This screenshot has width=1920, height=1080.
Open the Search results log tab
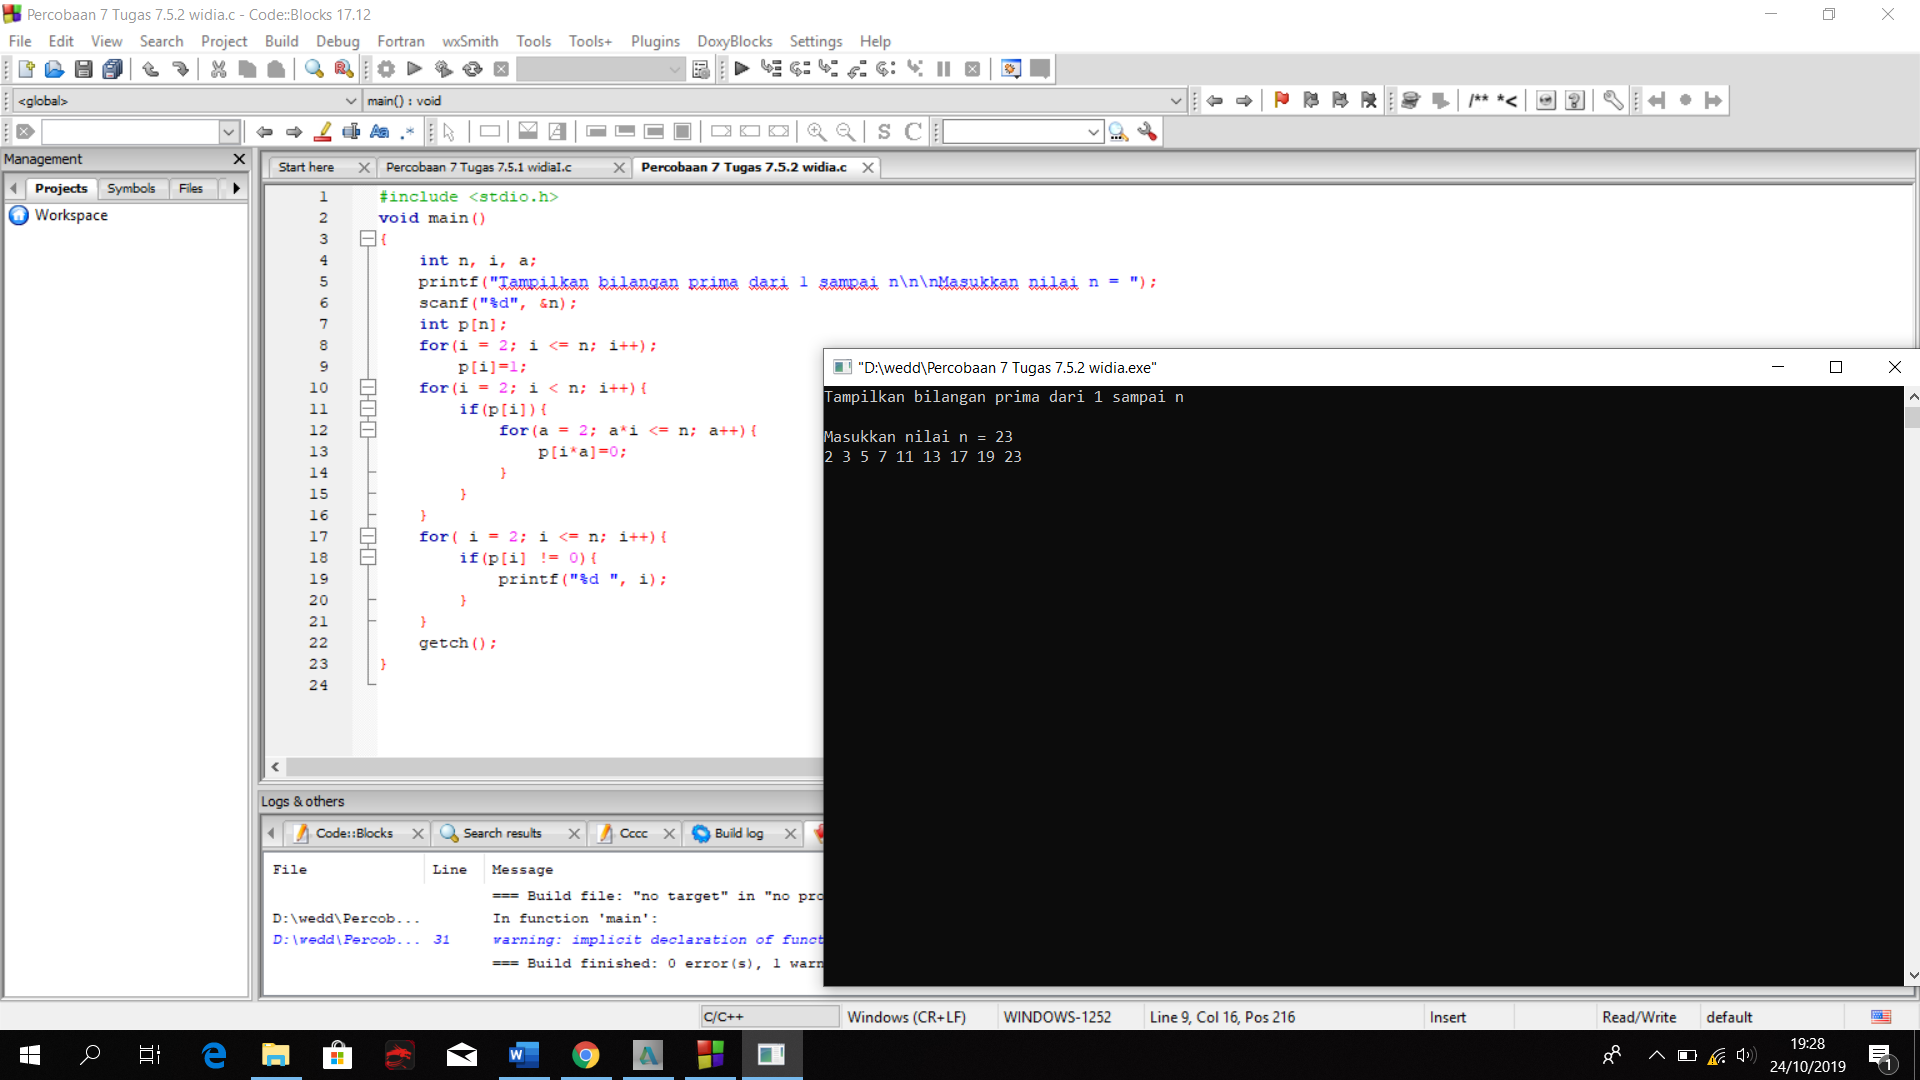(502, 833)
